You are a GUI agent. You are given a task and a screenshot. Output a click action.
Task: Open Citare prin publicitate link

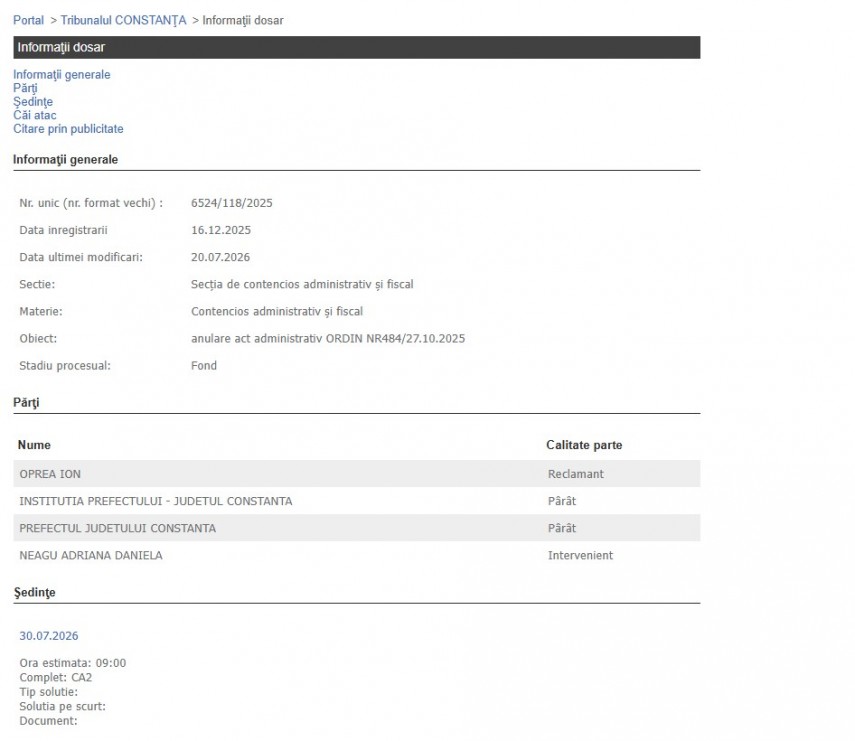click(68, 129)
